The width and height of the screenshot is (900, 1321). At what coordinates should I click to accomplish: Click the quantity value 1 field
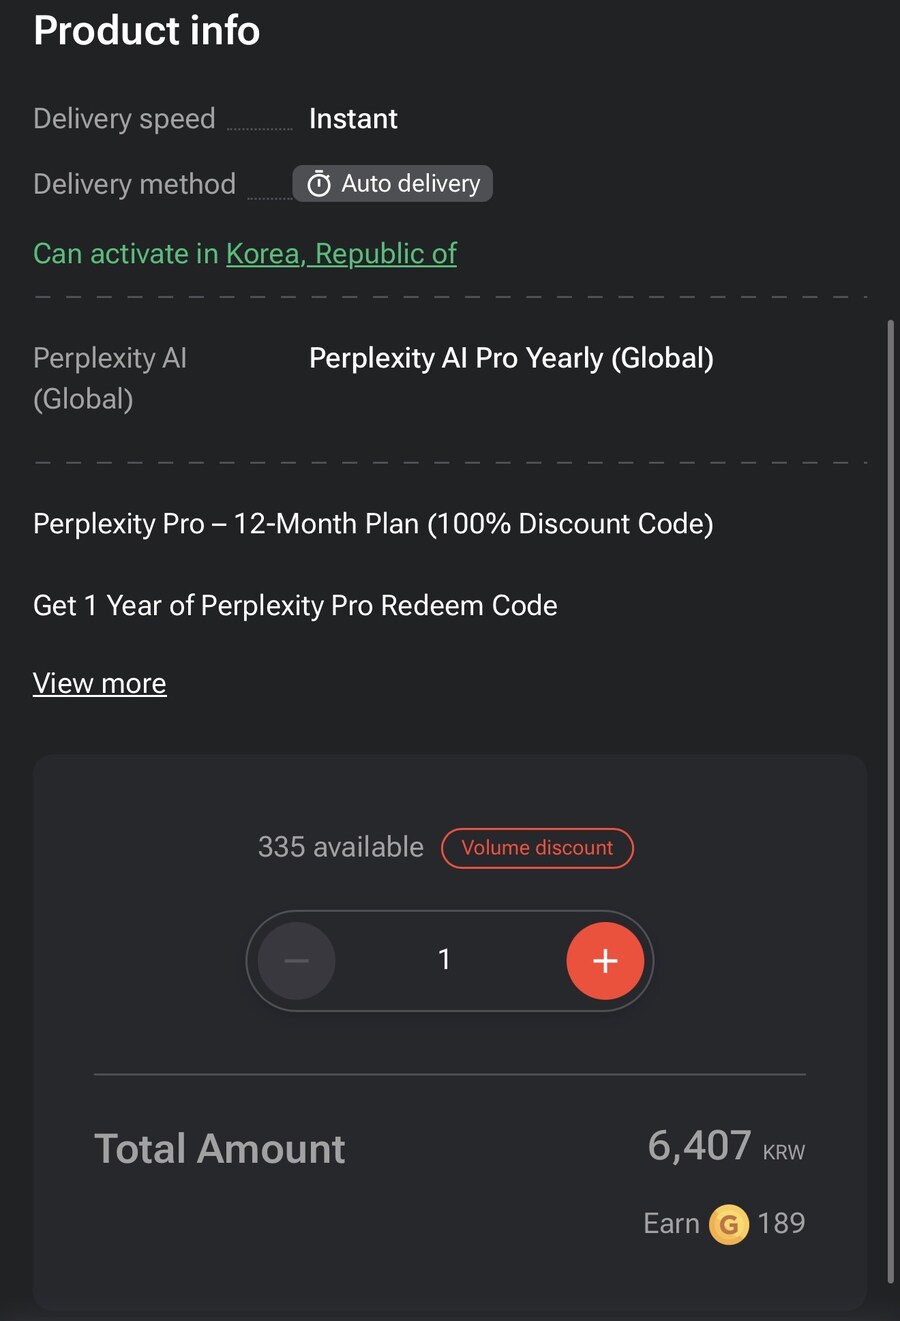pyautogui.click(x=444, y=960)
